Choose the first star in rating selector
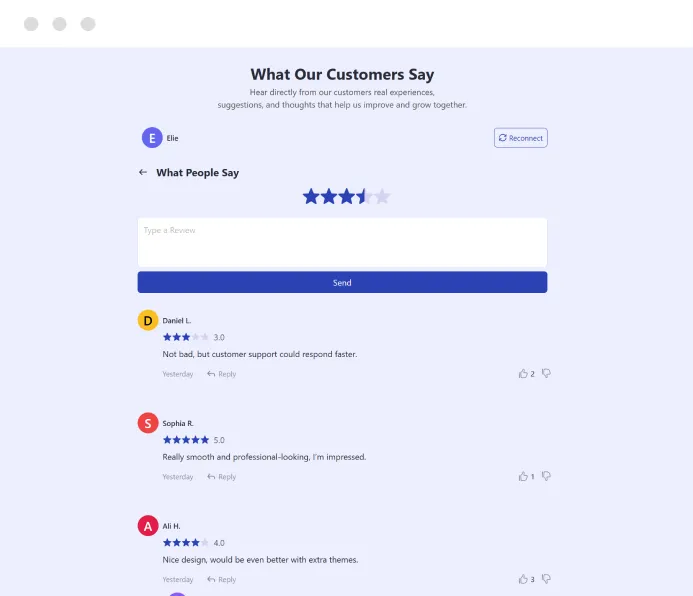Viewport: 693px width, 596px height. pyautogui.click(x=311, y=197)
